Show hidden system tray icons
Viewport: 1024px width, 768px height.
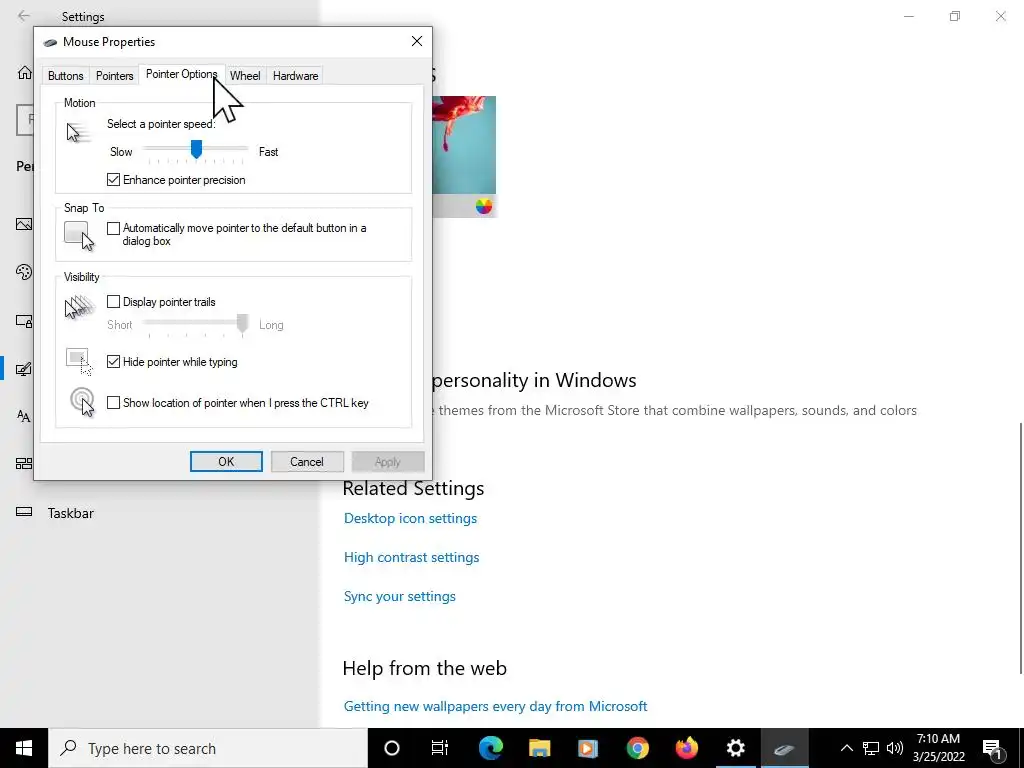point(846,748)
